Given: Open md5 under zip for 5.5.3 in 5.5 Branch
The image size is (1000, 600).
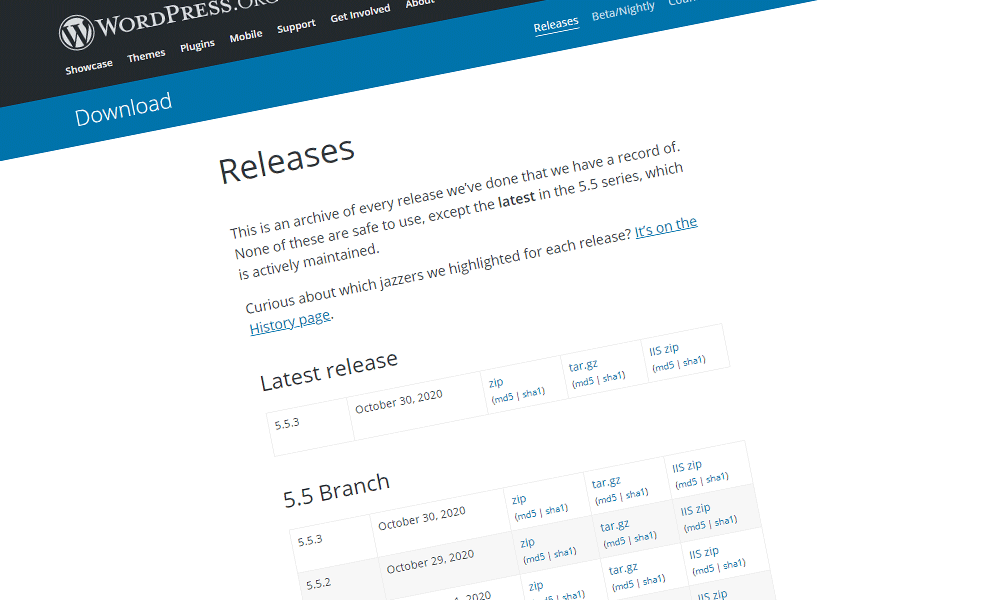Looking at the screenshot, I should (527, 514).
